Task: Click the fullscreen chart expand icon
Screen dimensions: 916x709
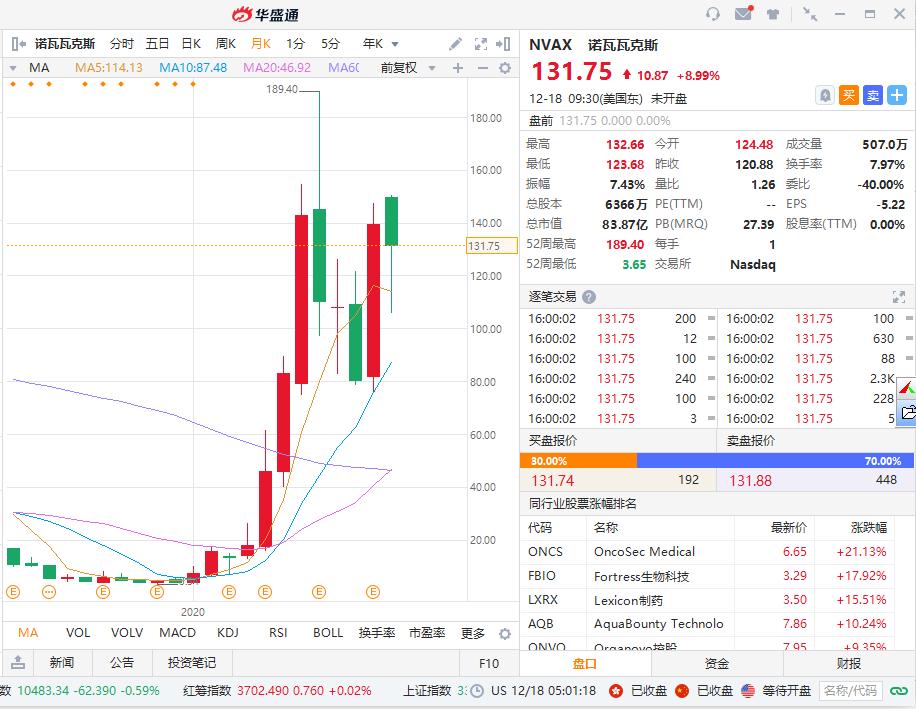Action: (x=481, y=44)
